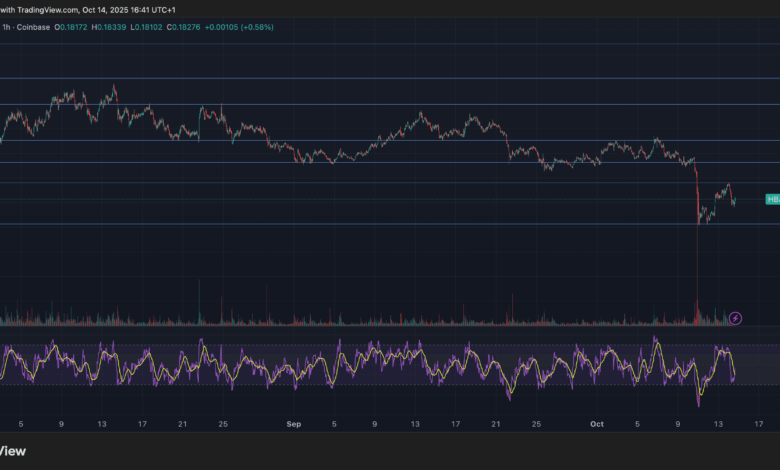Click the latest candlestick at chart's right end

[734, 201]
